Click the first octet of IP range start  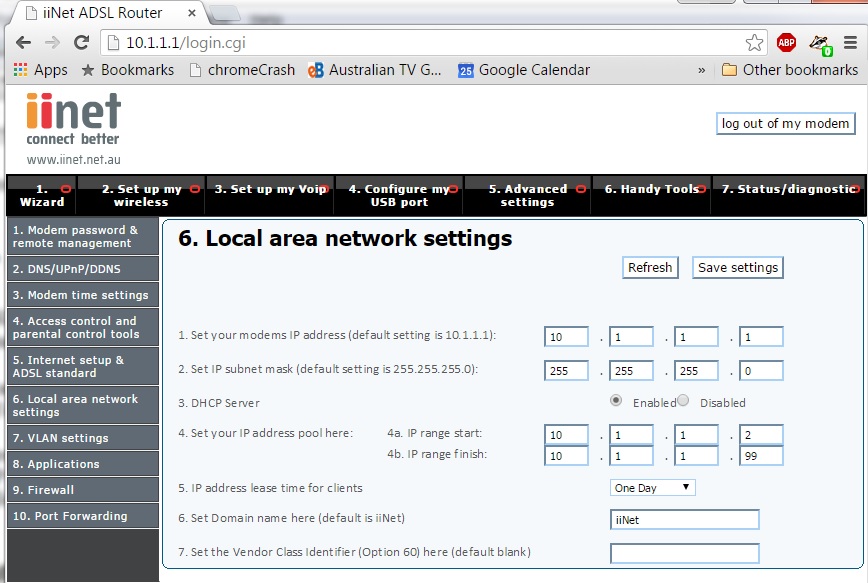coord(566,435)
